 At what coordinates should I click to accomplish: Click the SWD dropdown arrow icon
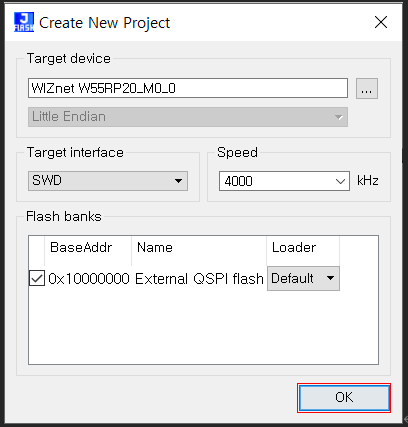point(178,181)
